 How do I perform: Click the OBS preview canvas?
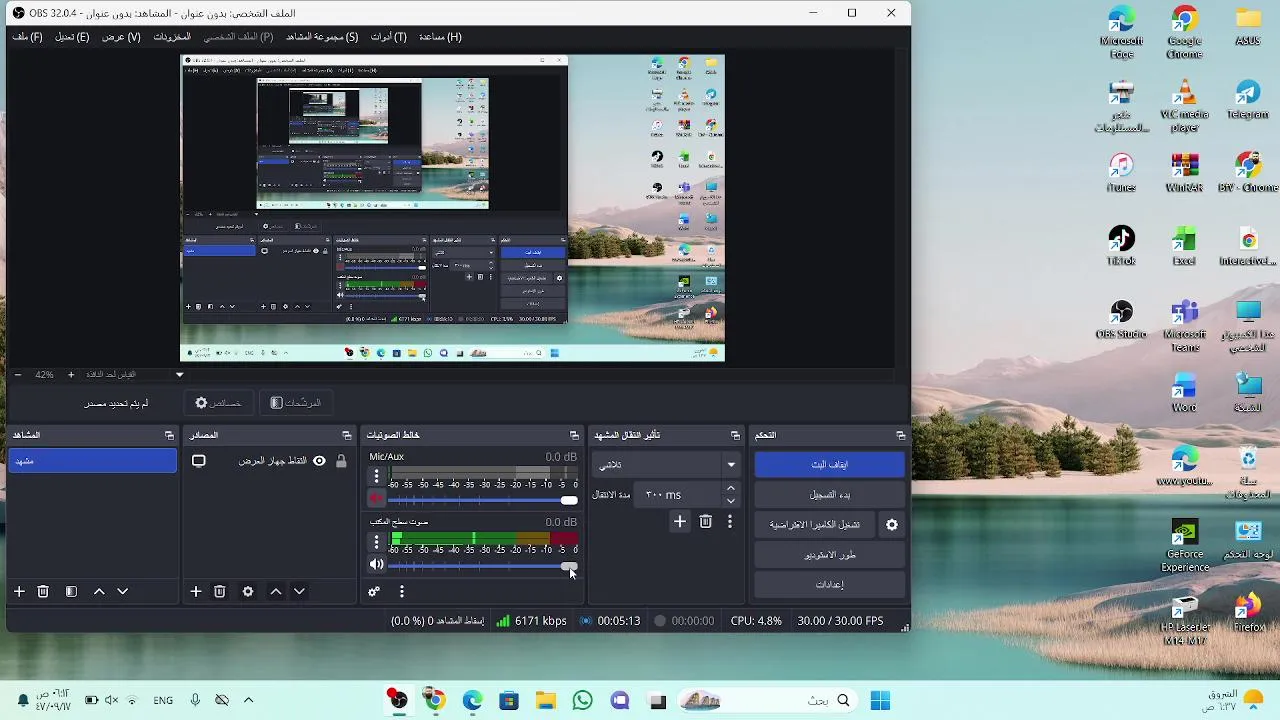pyautogui.click(x=452, y=208)
